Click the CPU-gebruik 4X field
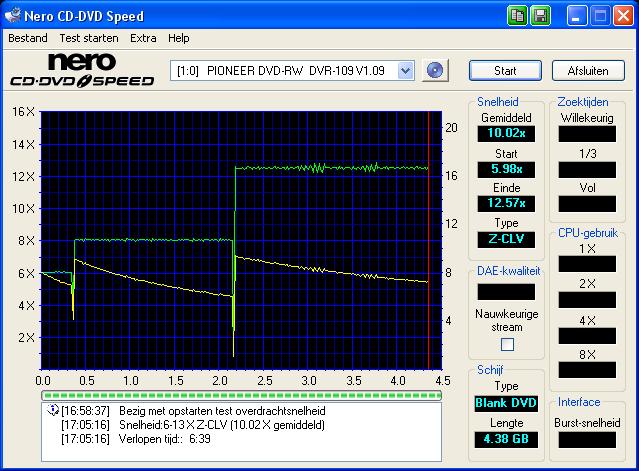The image size is (639, 471). tap(587, 336)
